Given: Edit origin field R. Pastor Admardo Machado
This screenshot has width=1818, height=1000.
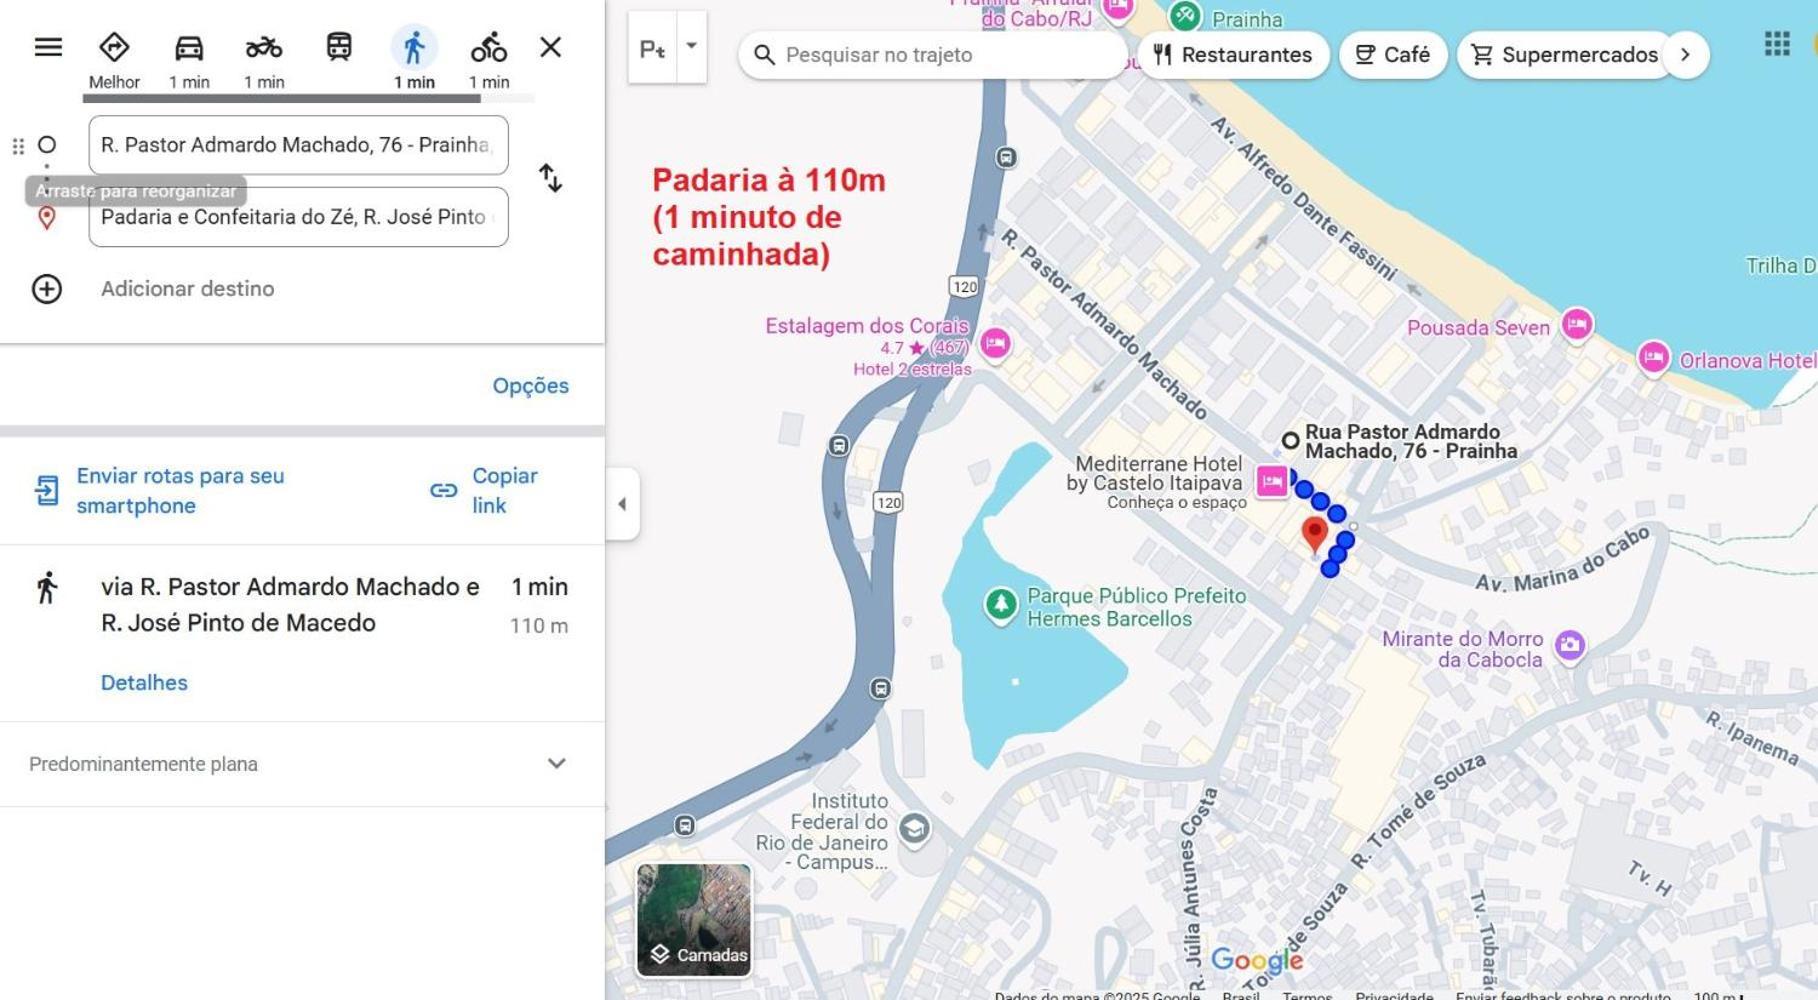Looking at the screenshot, I should coord(298,145).
